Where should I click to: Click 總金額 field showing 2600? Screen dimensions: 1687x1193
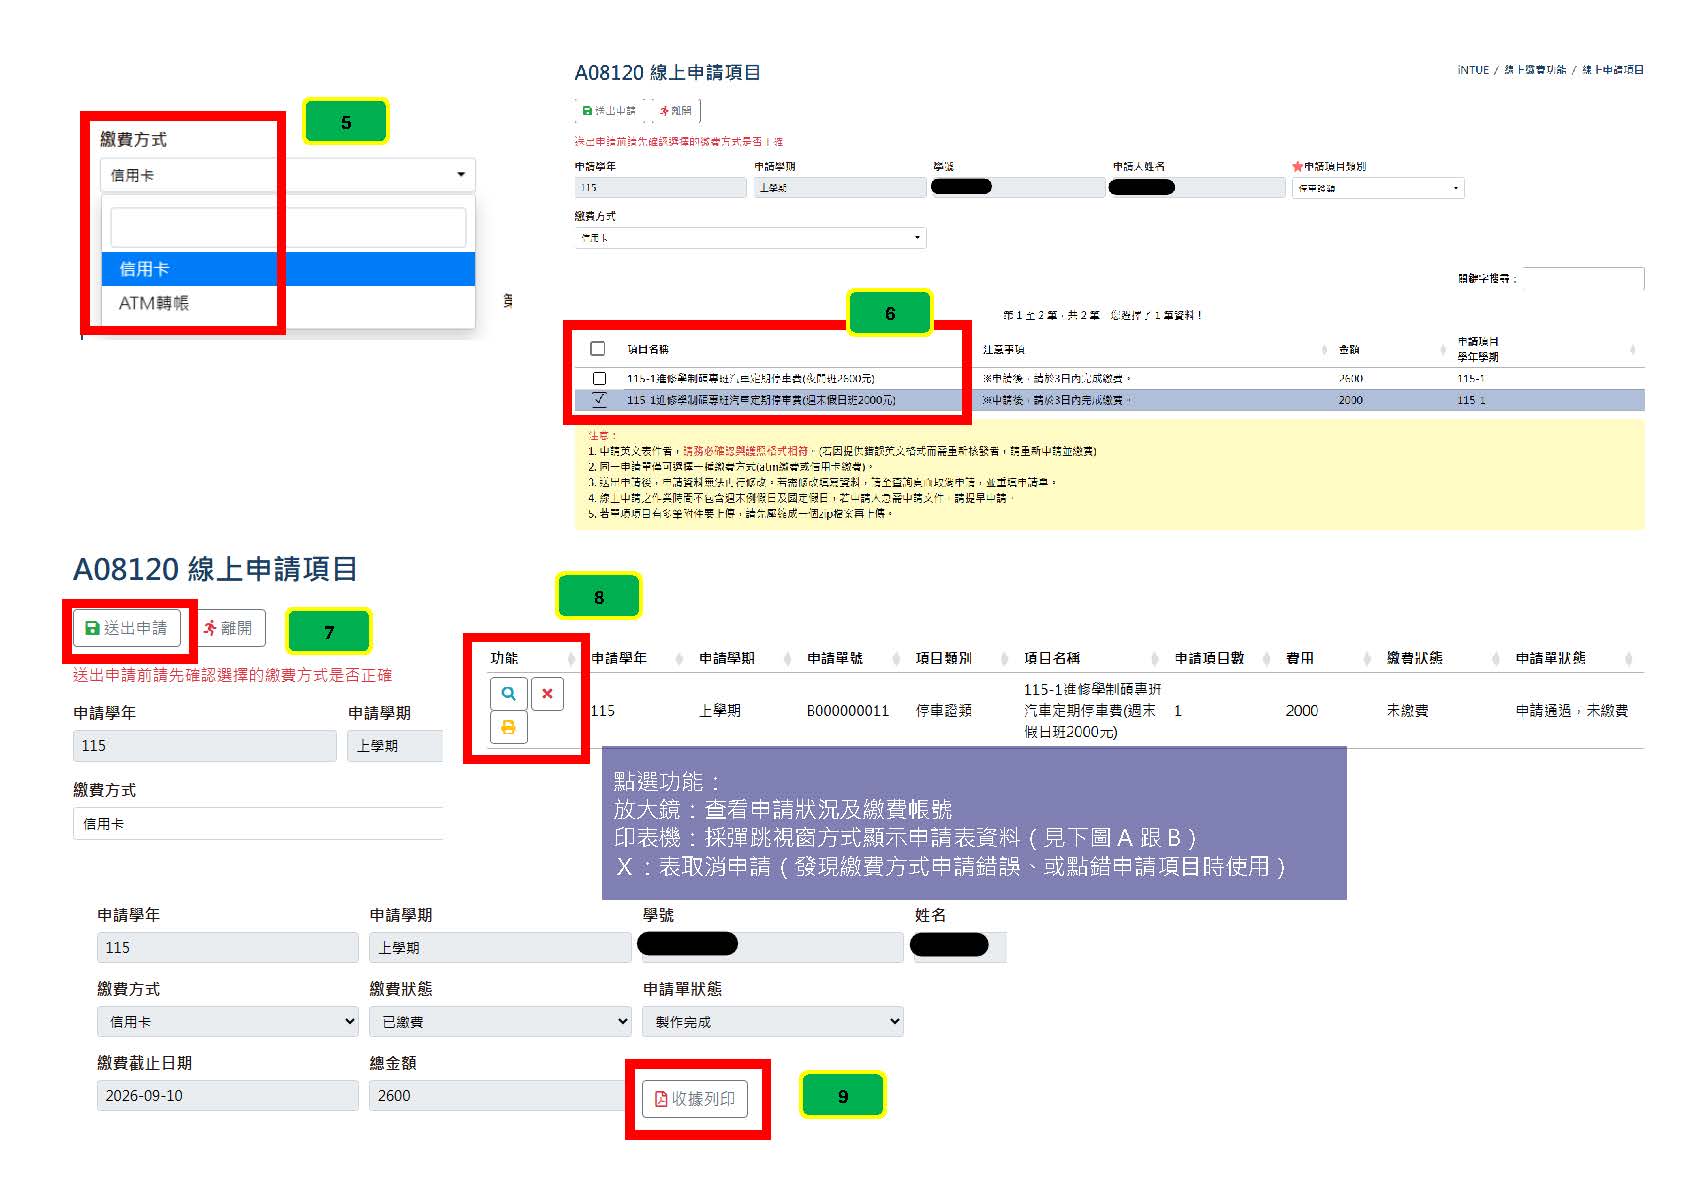[x=500, y=1096]
